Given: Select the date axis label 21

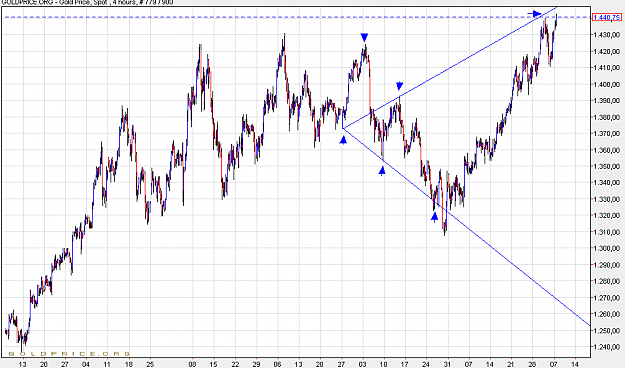Looking at the screenshot, I should coord(511,364).
